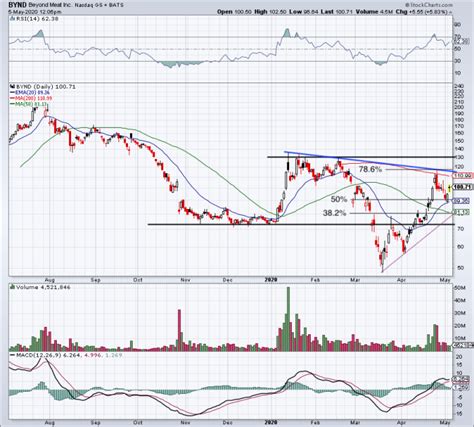
Task: Click the '50%' Fibonacci retracement label
Action: (x=339, y=199)
